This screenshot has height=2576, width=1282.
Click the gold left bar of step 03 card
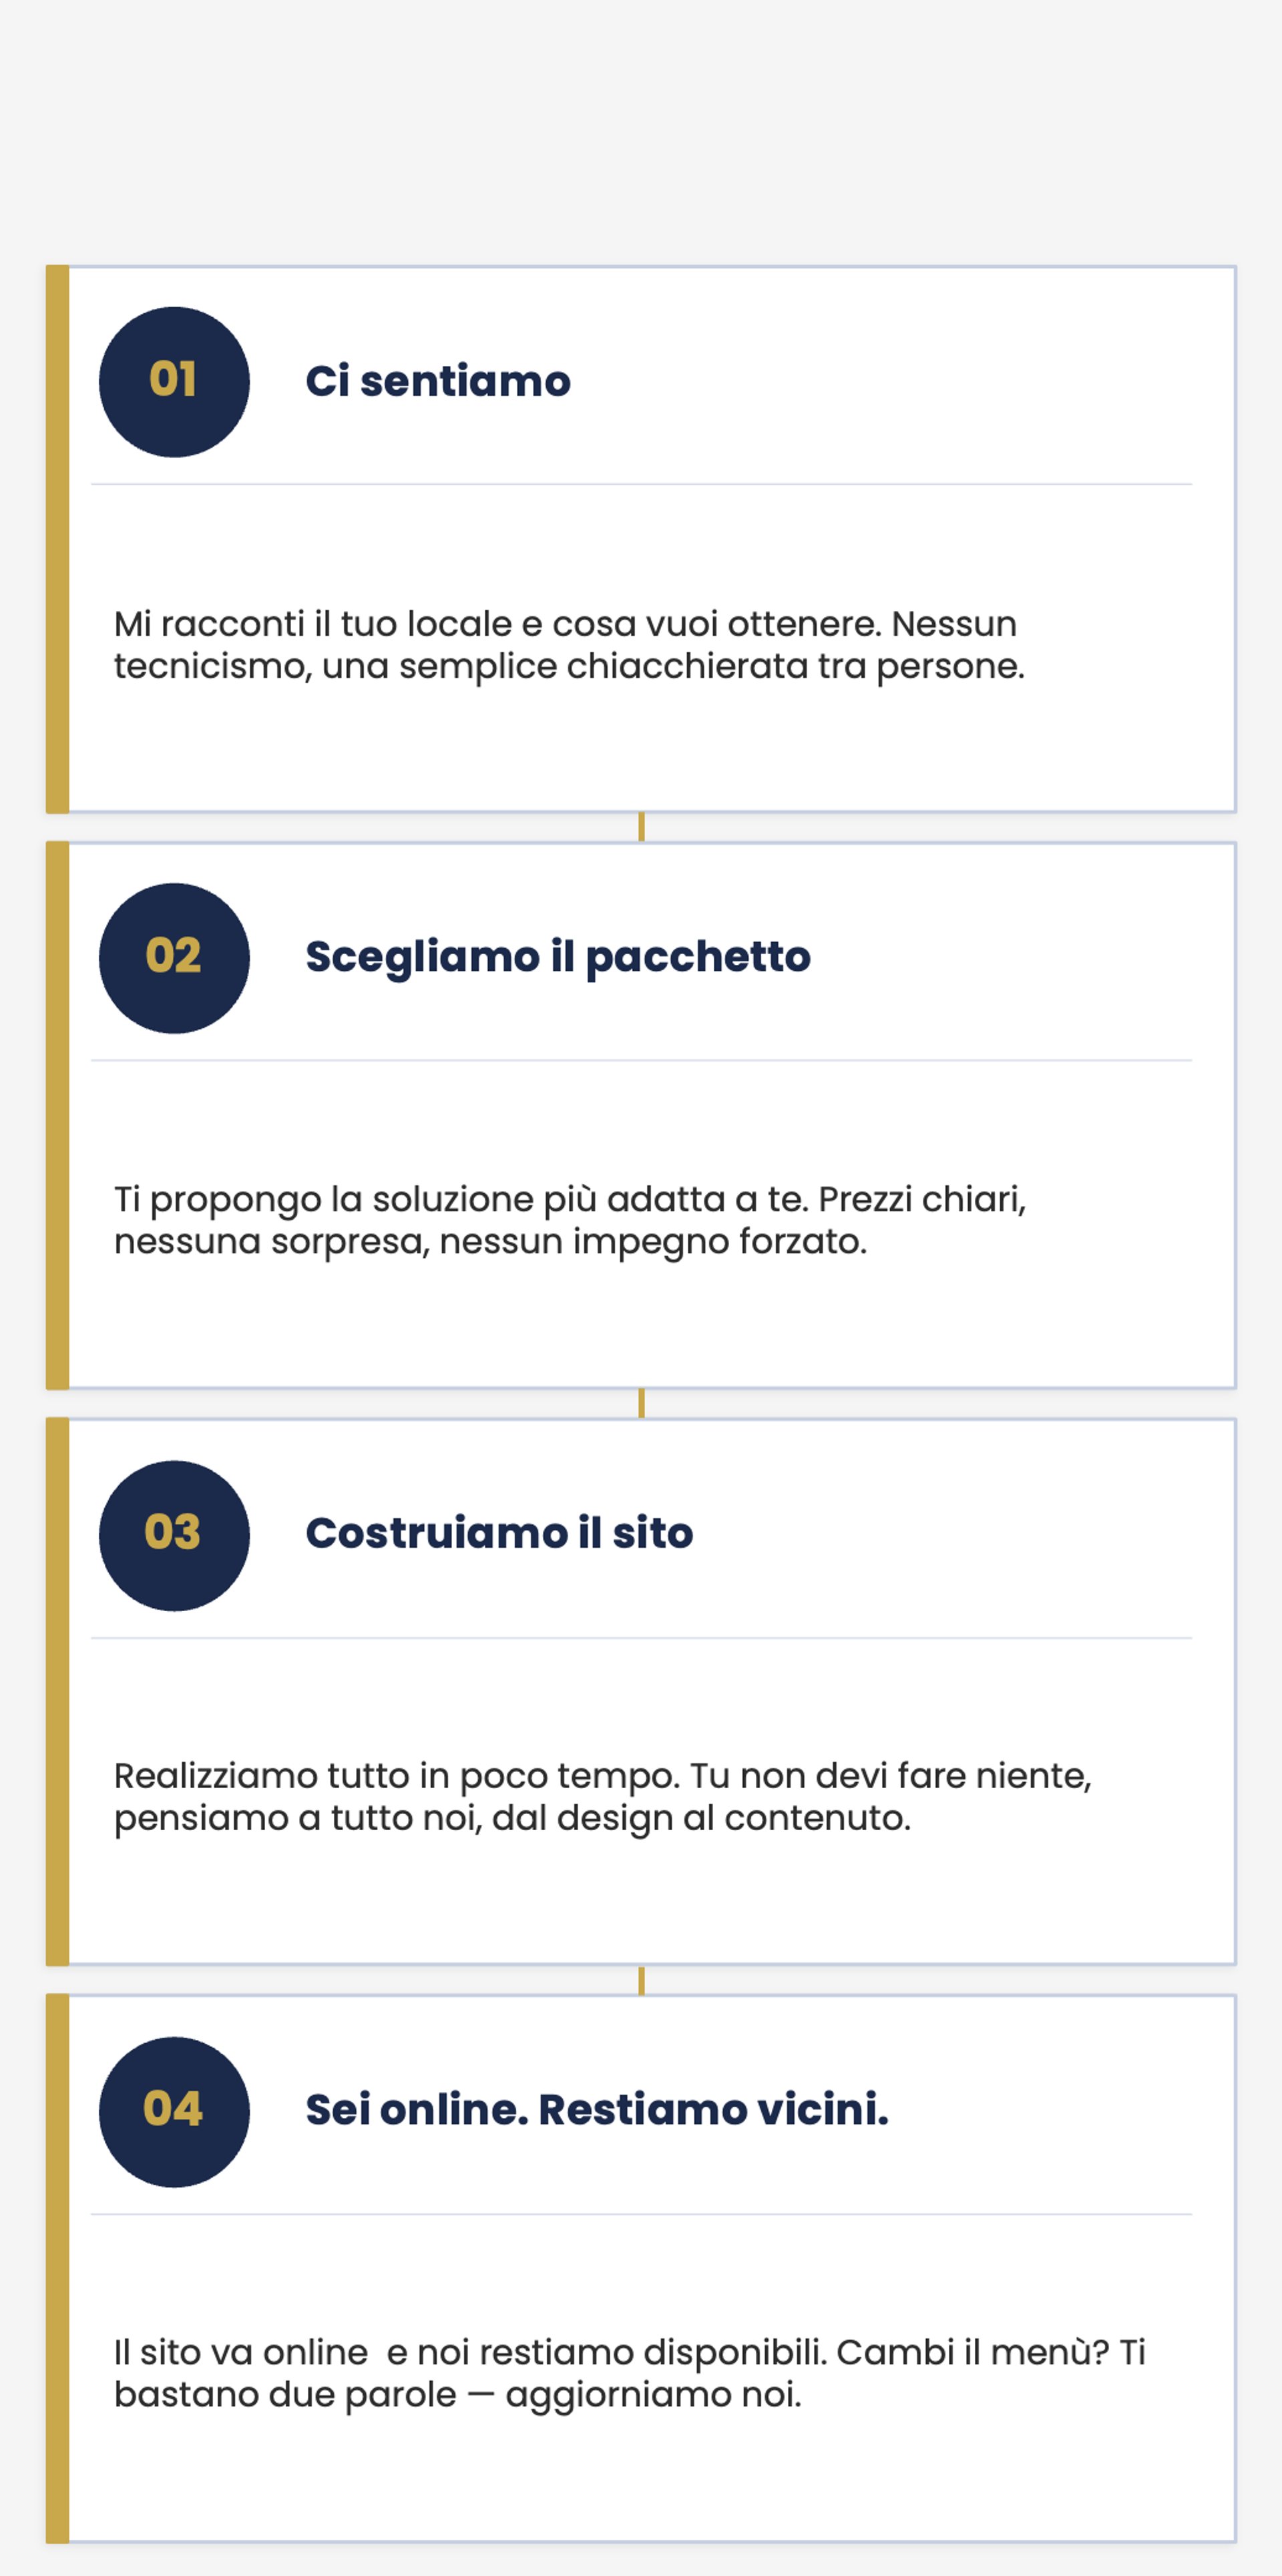57,1691
